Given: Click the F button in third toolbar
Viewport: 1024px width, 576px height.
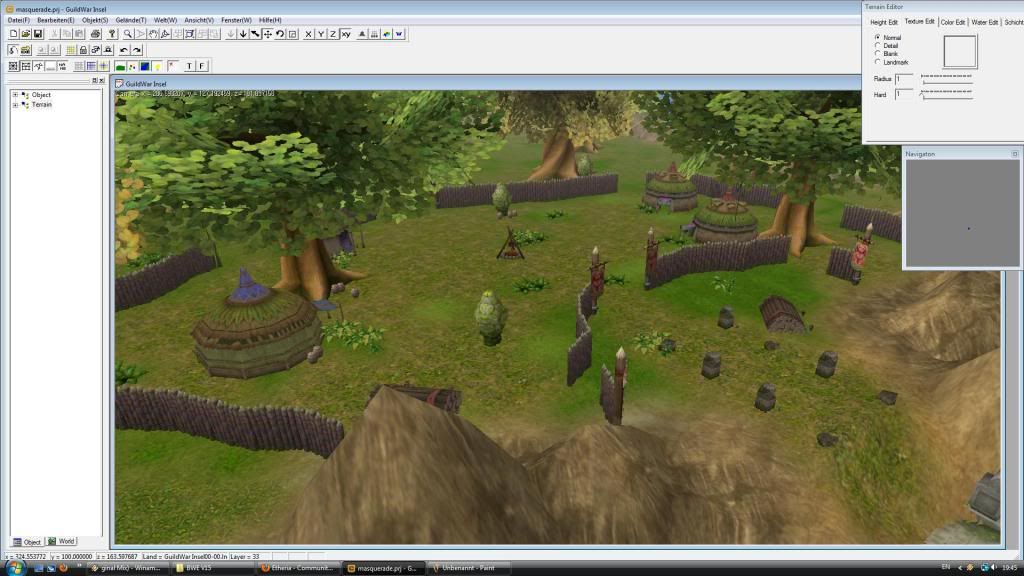Looking at the screenshot, I should point(202,66).
